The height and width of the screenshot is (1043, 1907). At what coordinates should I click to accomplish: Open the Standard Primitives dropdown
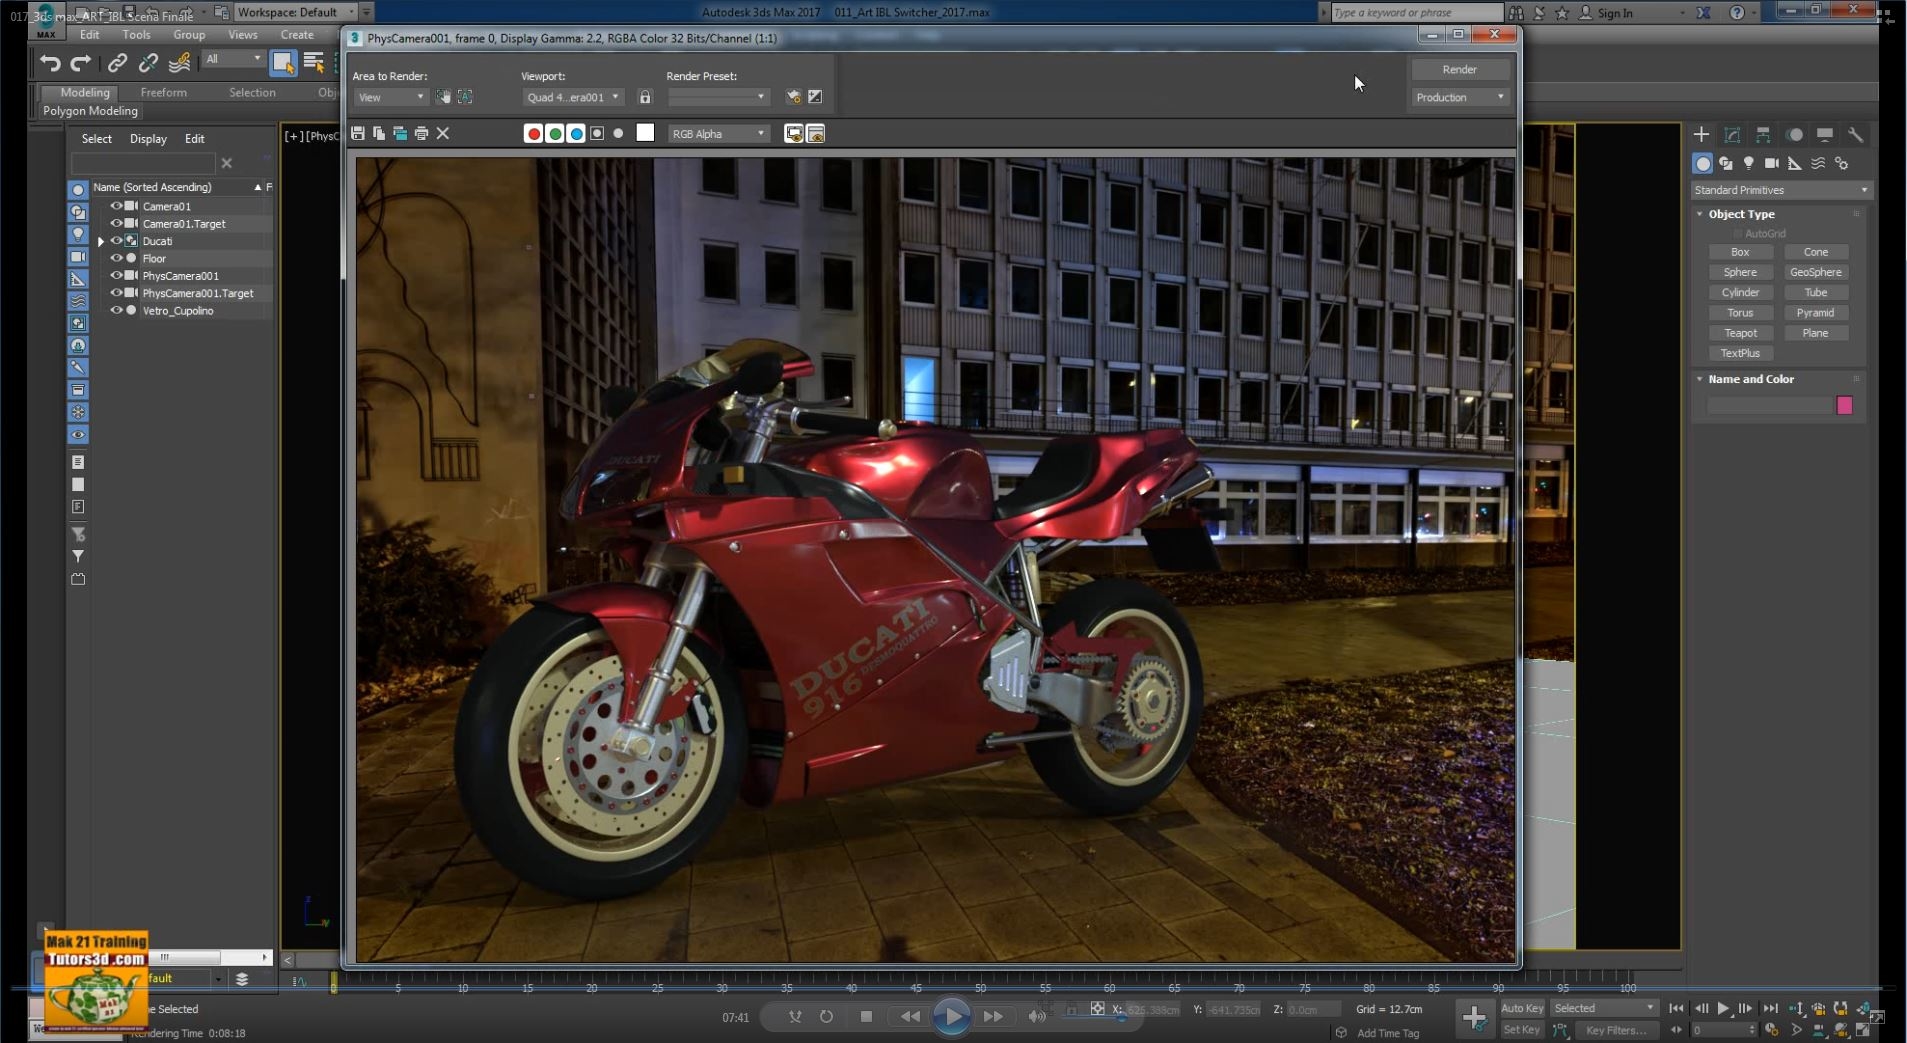[1780, 190]
